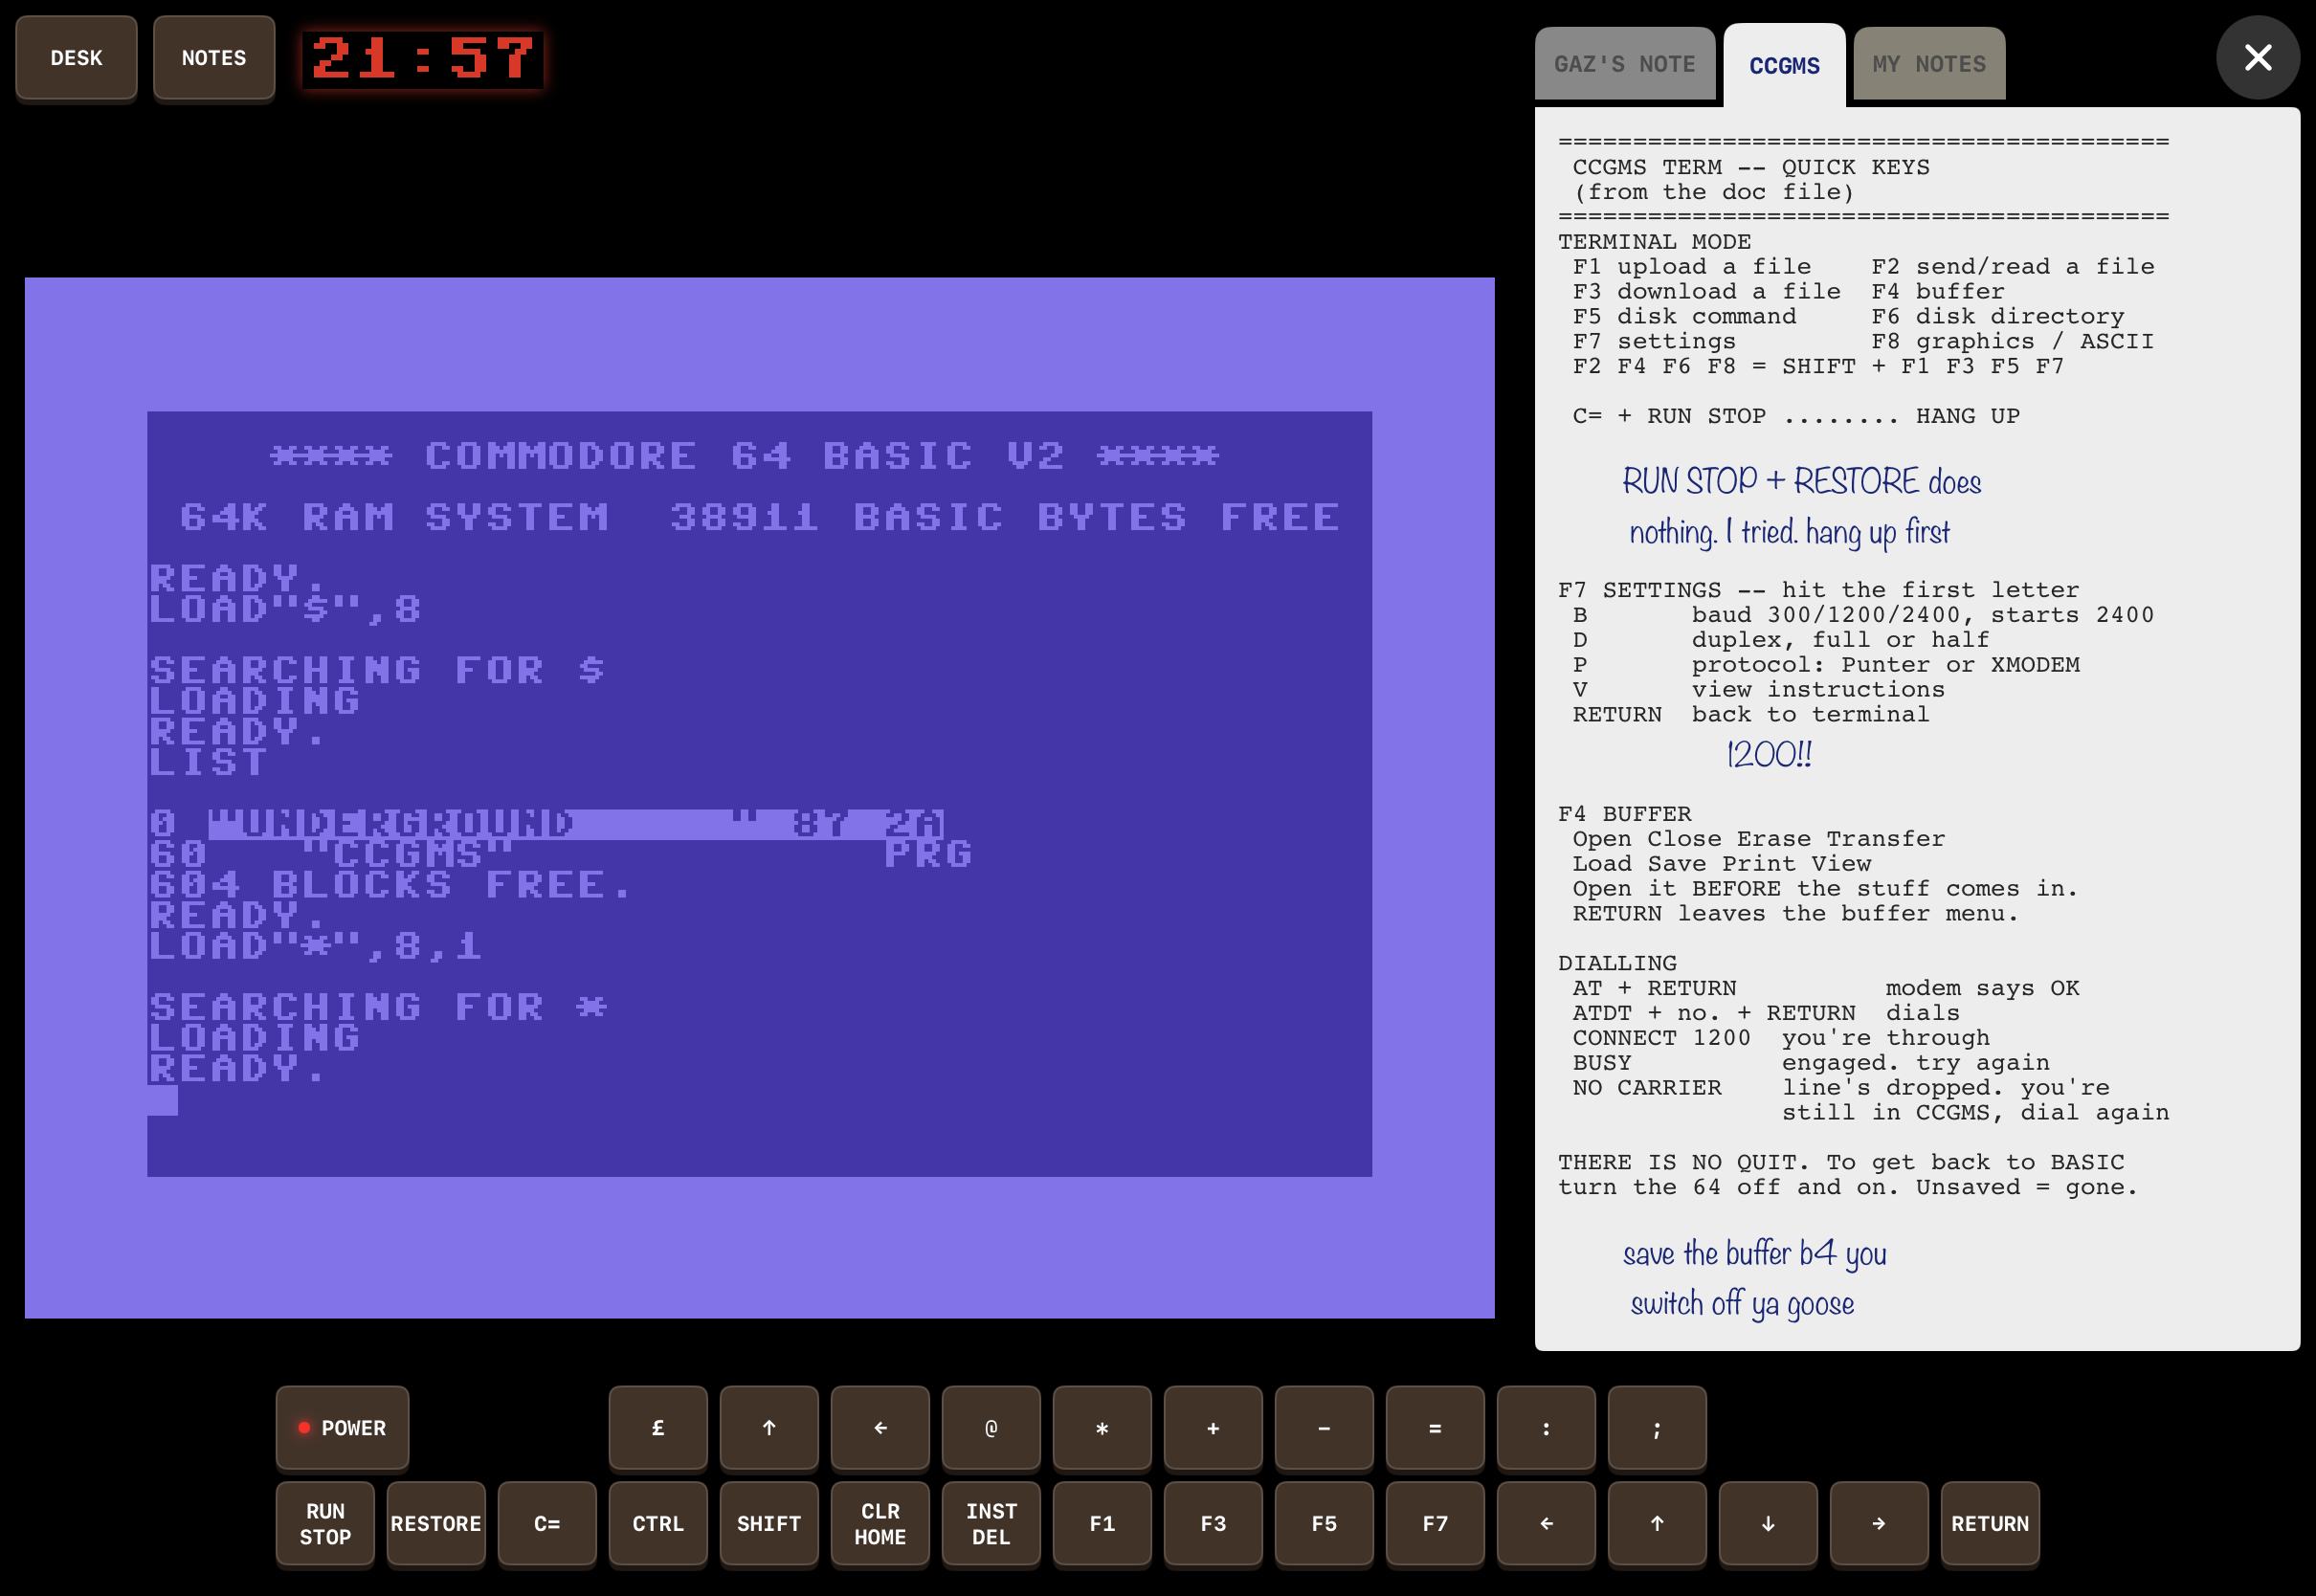Switch to MY NOTES tab
2316x1596 pixels.
(x=1929, y=64)
